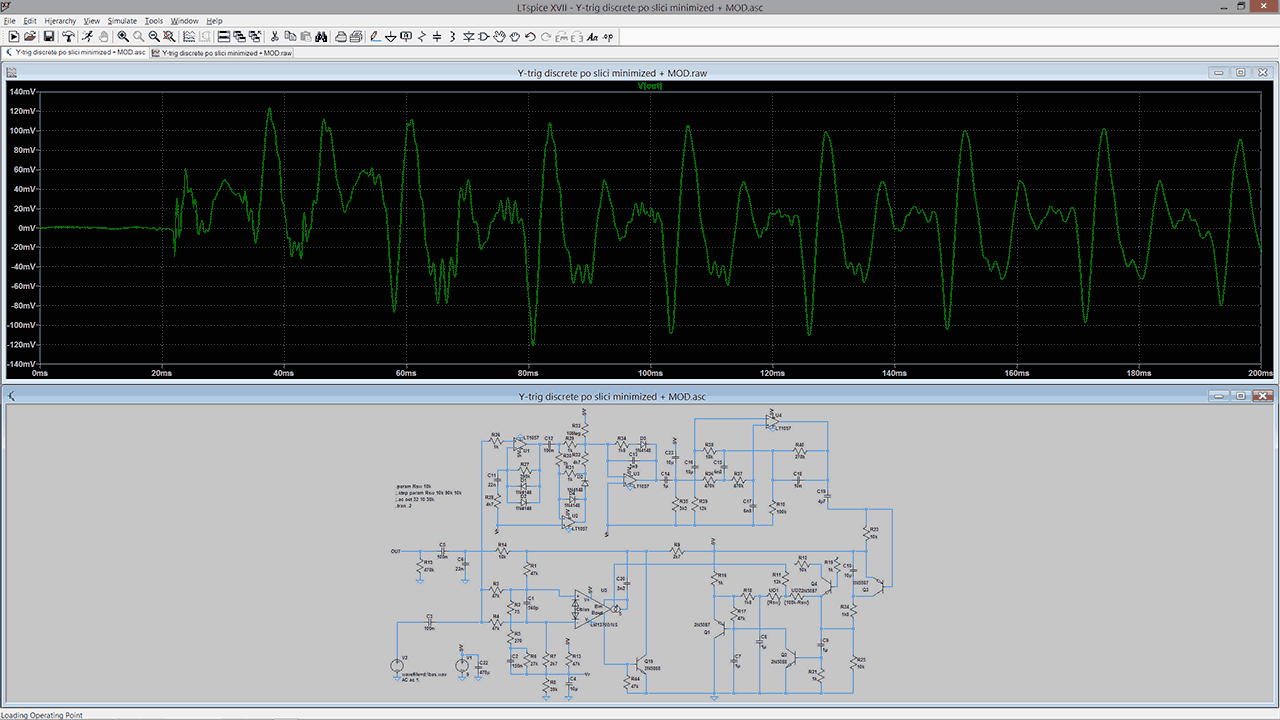The height and width of the screenshot is (720, 1280).
Task: Click the Zoom to Fit icon
Action: [x=169, y=37]
